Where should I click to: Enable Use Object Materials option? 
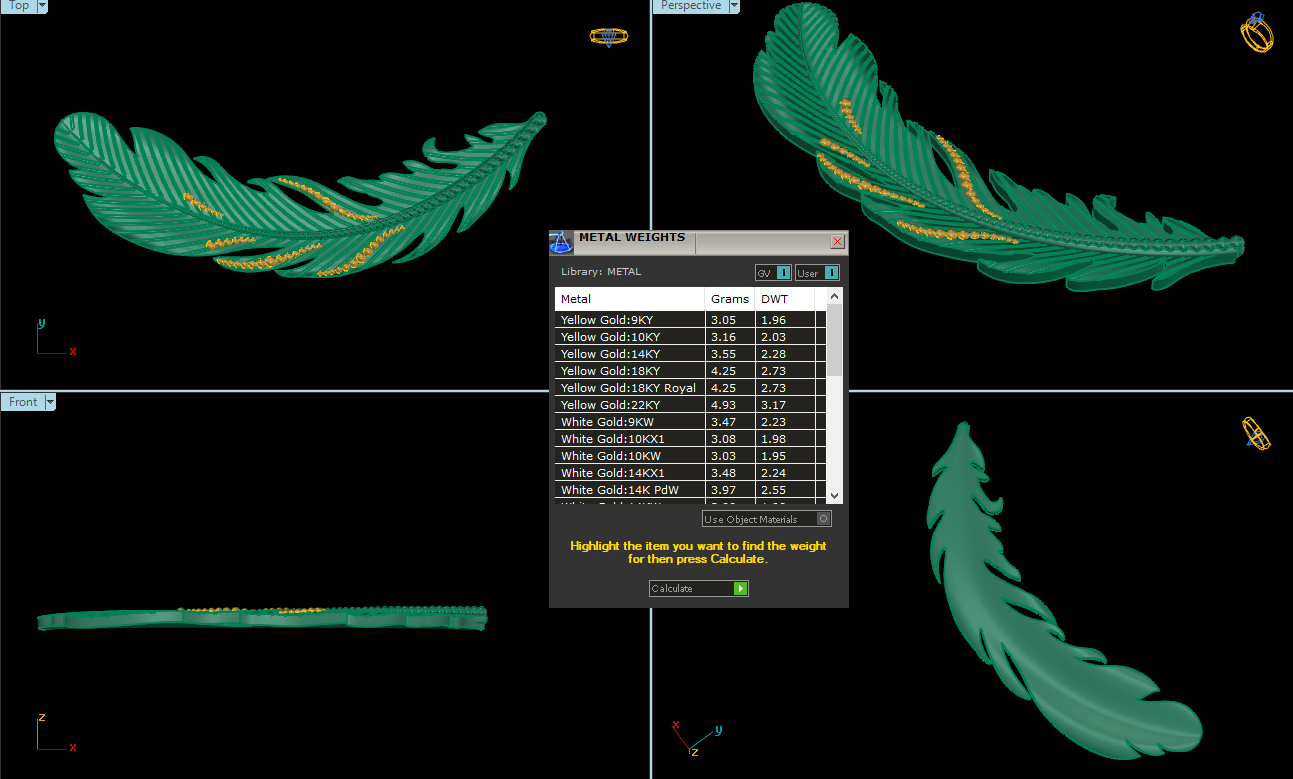pyautogui.click(x=823, y=519)
